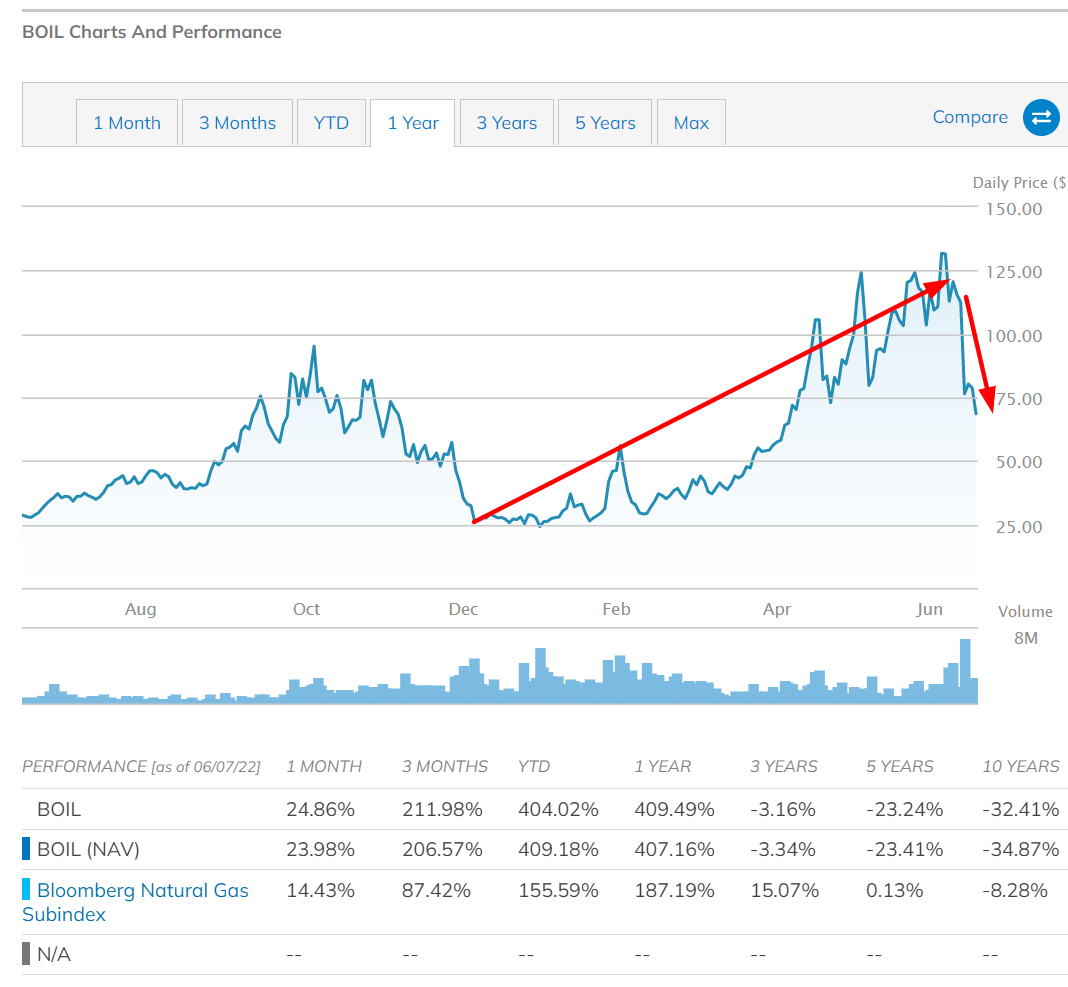Switch to the 1 Month tab
Screen dimensions: 1068x987
[127, 123]
